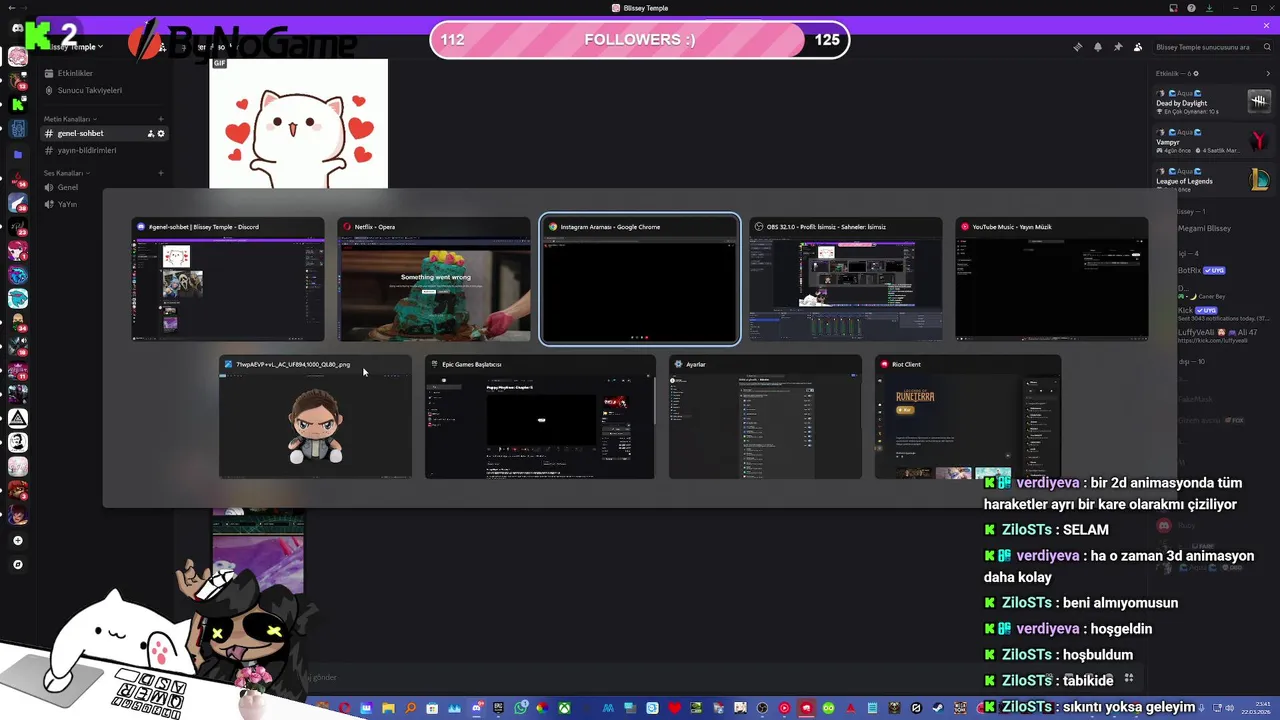Select the PNG image viewer window thumbnail

click(315, 417)
